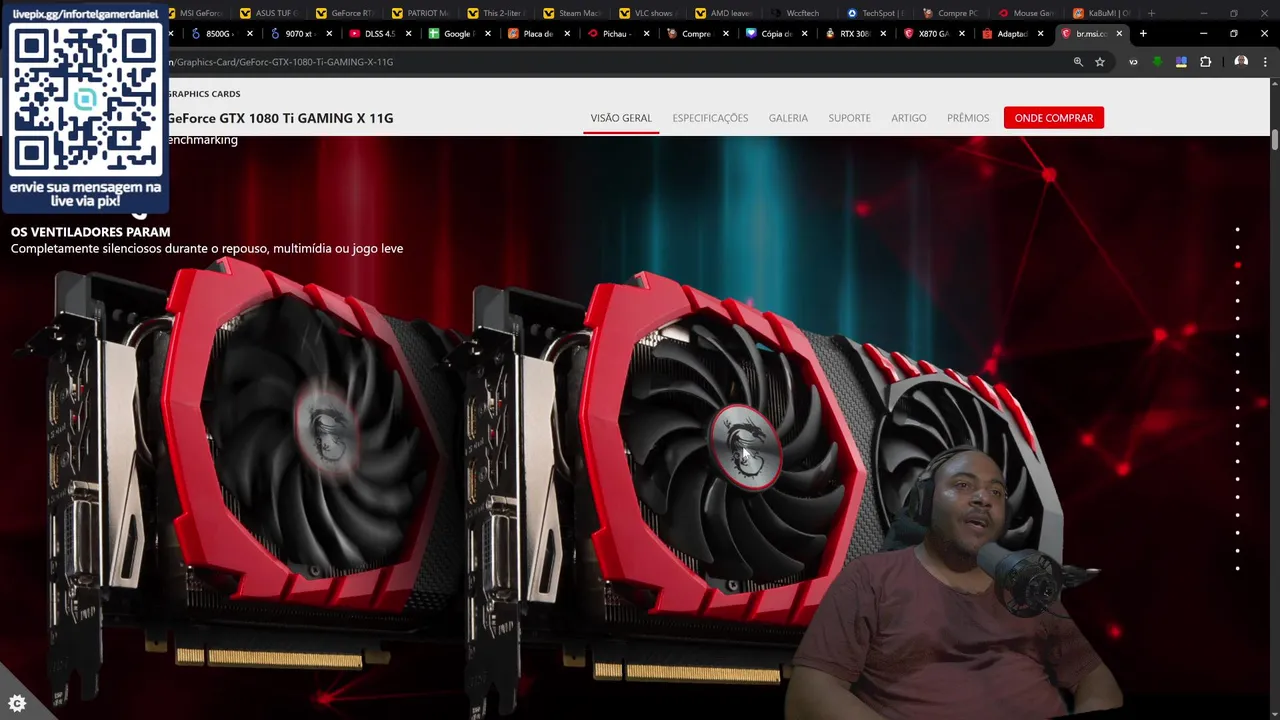Bookmark this page with the star icon
The image size is (1280, 720).
click(1100, 62)
